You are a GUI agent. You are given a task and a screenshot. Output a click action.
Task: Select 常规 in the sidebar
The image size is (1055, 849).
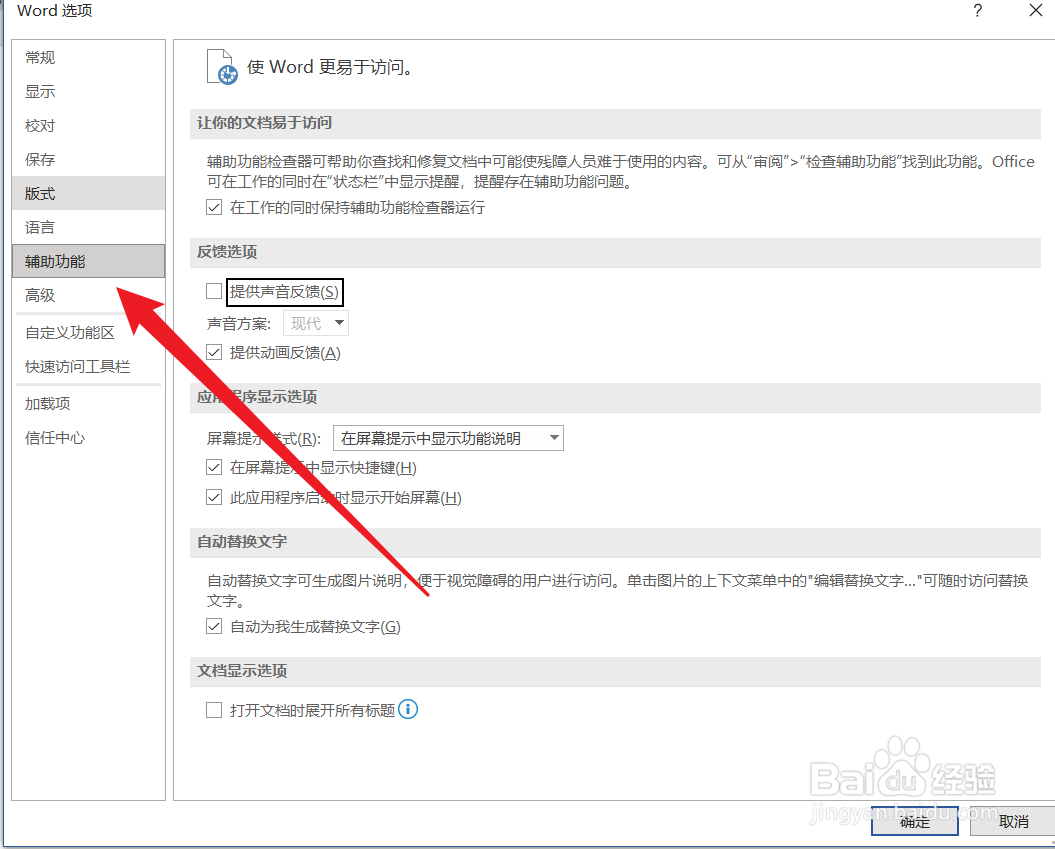(40, 57)
